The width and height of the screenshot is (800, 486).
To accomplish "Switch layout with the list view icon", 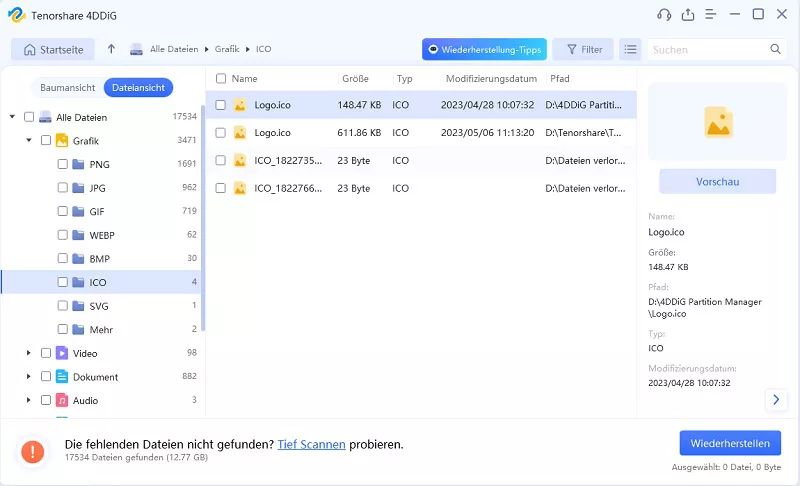I will [x=631, y=49].
